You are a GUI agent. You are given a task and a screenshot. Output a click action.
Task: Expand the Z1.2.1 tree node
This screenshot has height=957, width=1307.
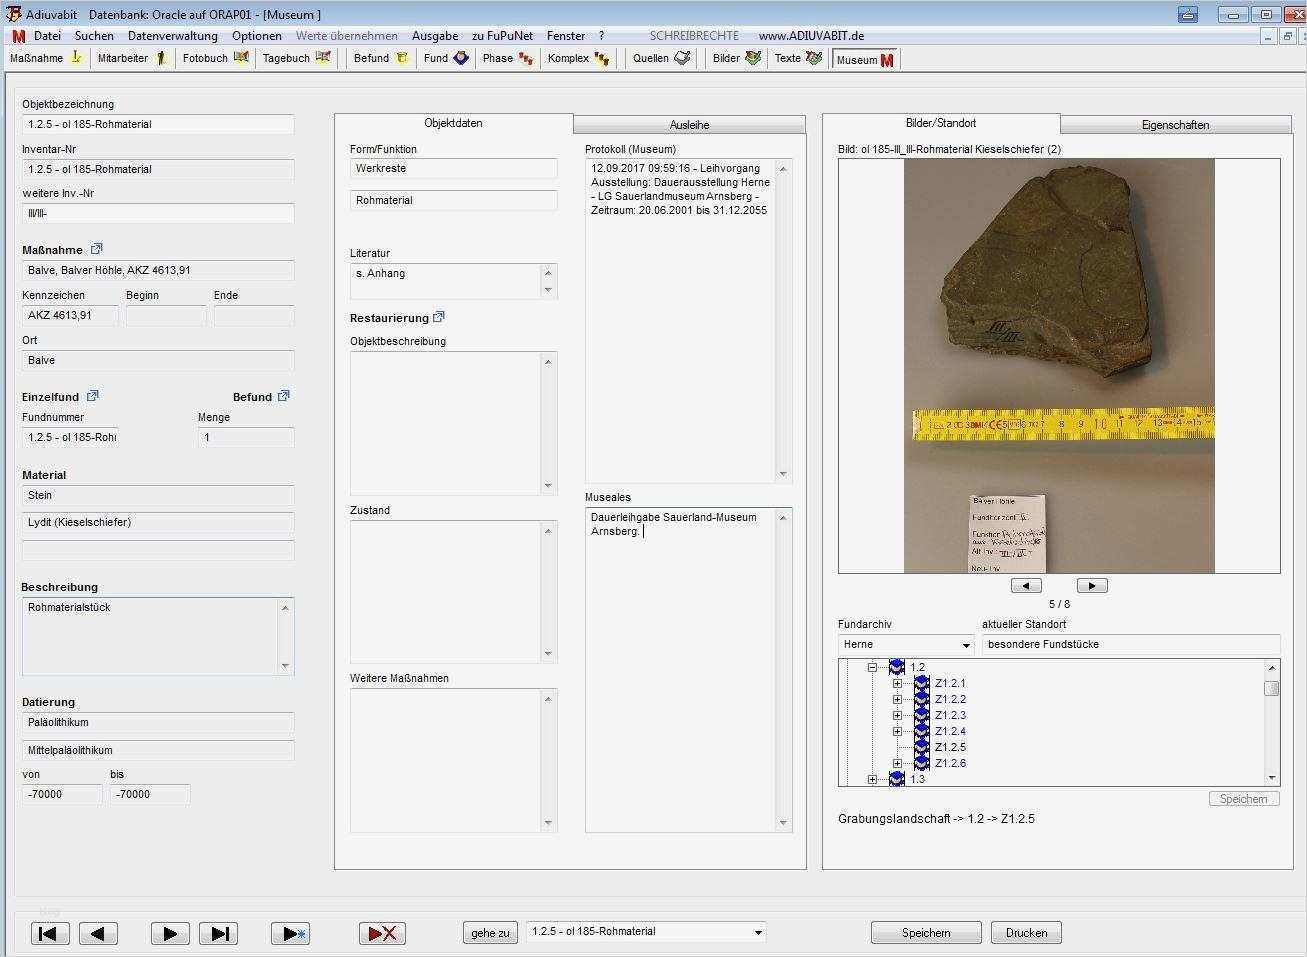897,684
